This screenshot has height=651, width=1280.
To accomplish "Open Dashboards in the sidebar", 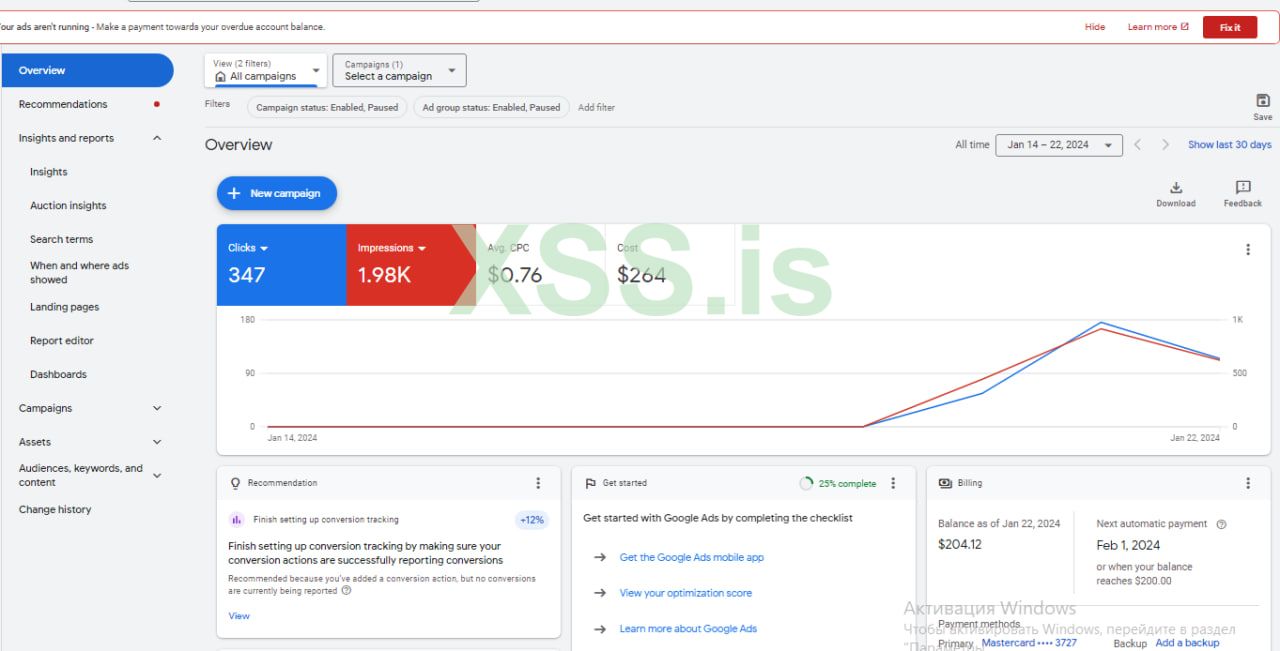I will (x=58, y=375).
